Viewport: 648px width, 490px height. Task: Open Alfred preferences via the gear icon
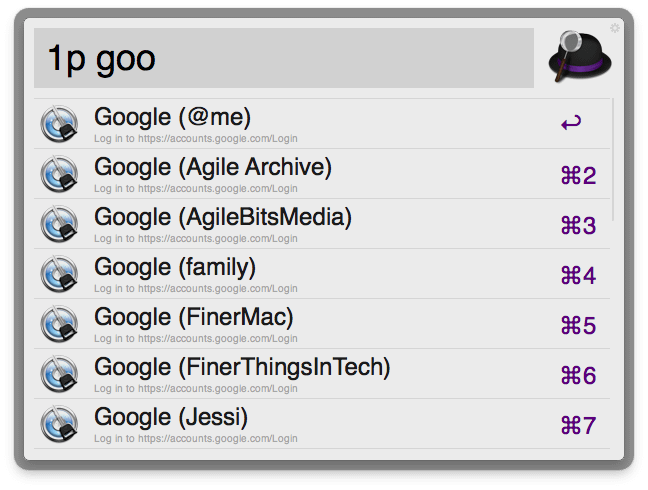[615, 28]
